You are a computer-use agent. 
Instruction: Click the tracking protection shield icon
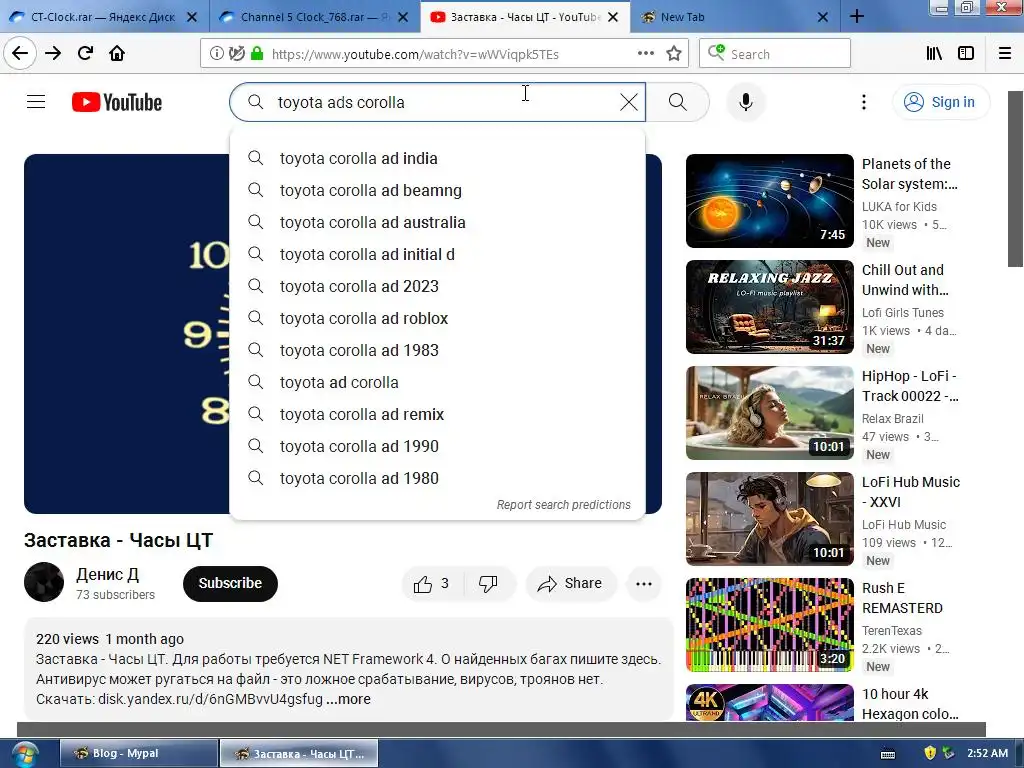[x=236, y=54]
